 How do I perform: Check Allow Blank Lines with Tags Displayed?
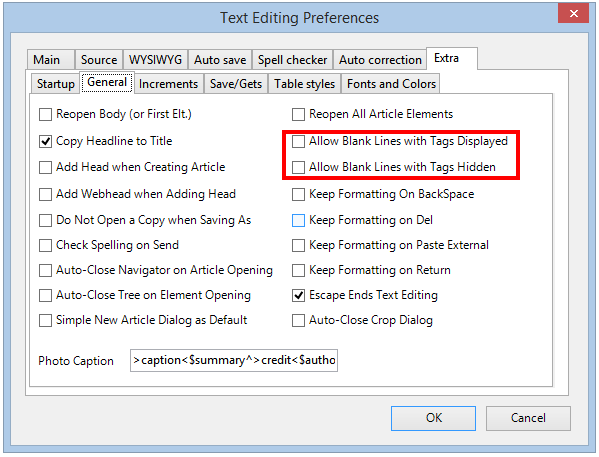[298, 141]
